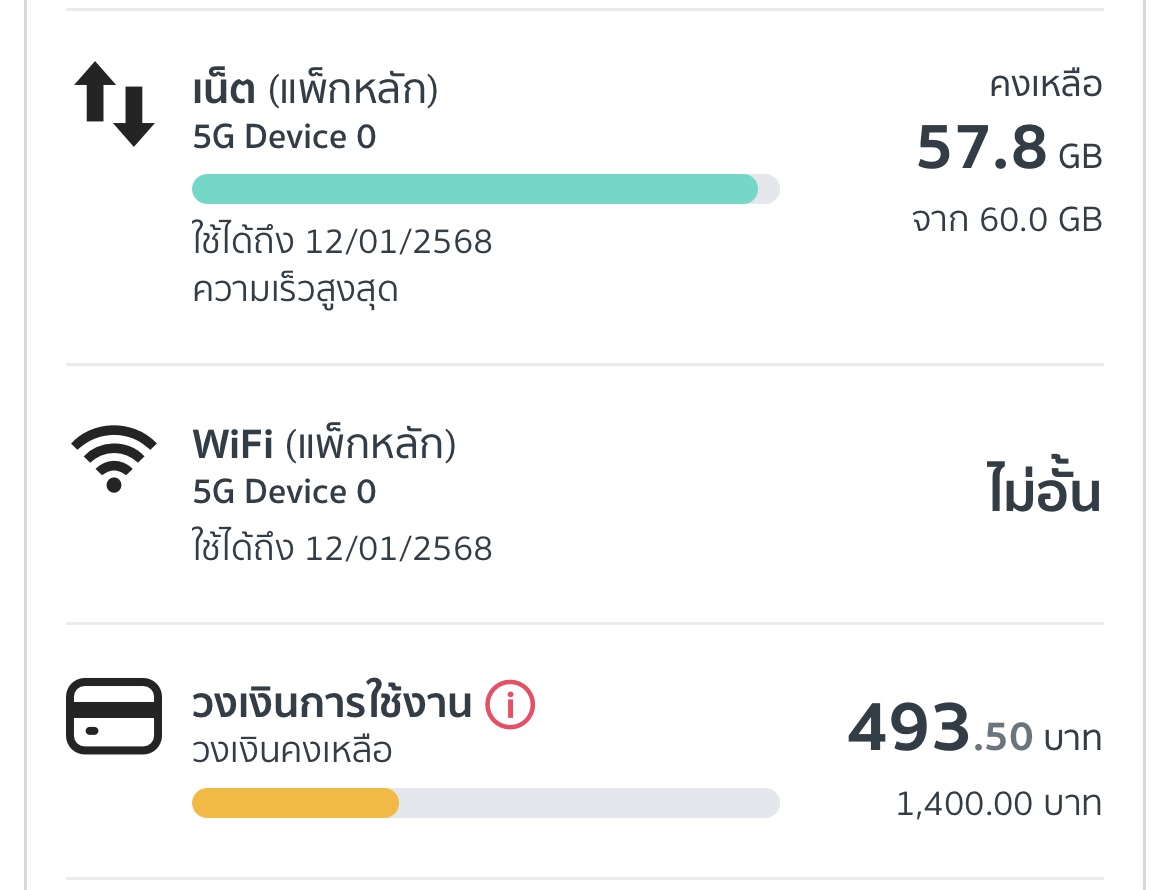Tap the WiFi signal icon

tap(114, 459)
